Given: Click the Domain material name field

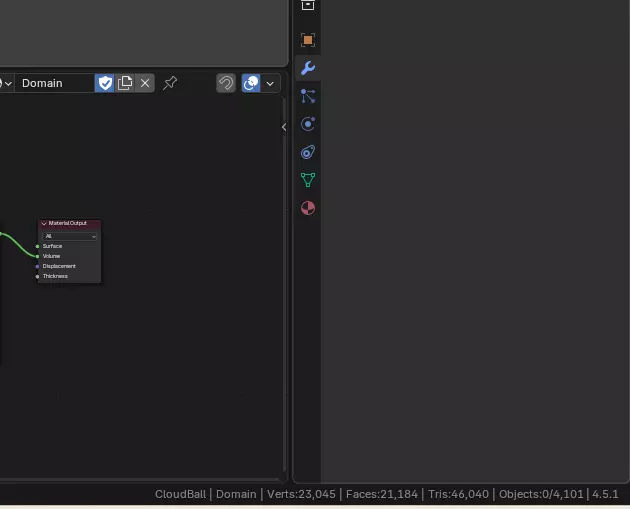Looking at the screenshot, I should pos(55,83).
